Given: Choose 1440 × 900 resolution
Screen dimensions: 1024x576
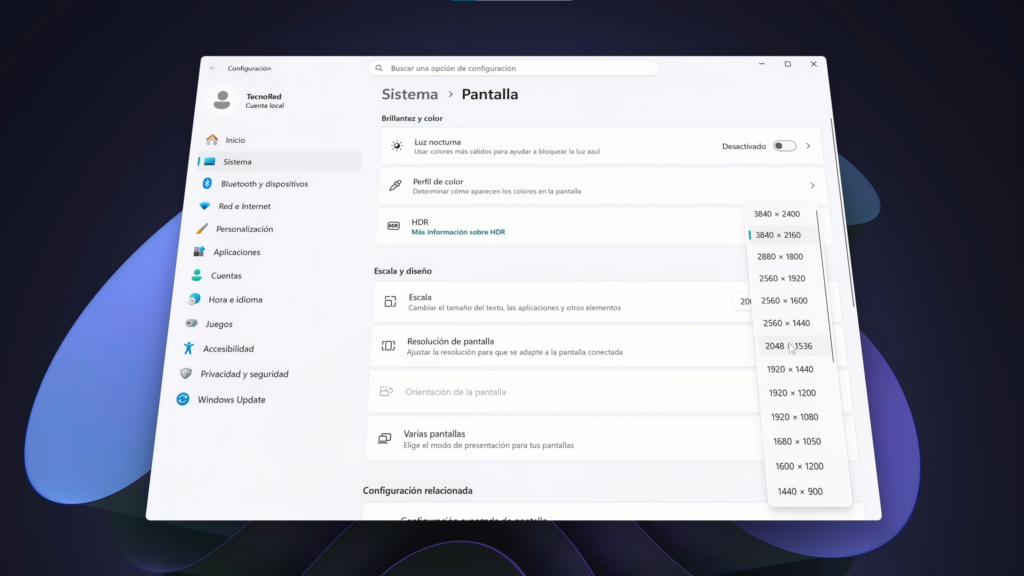Looking at the screenshot, I should [x=800, y=491].
